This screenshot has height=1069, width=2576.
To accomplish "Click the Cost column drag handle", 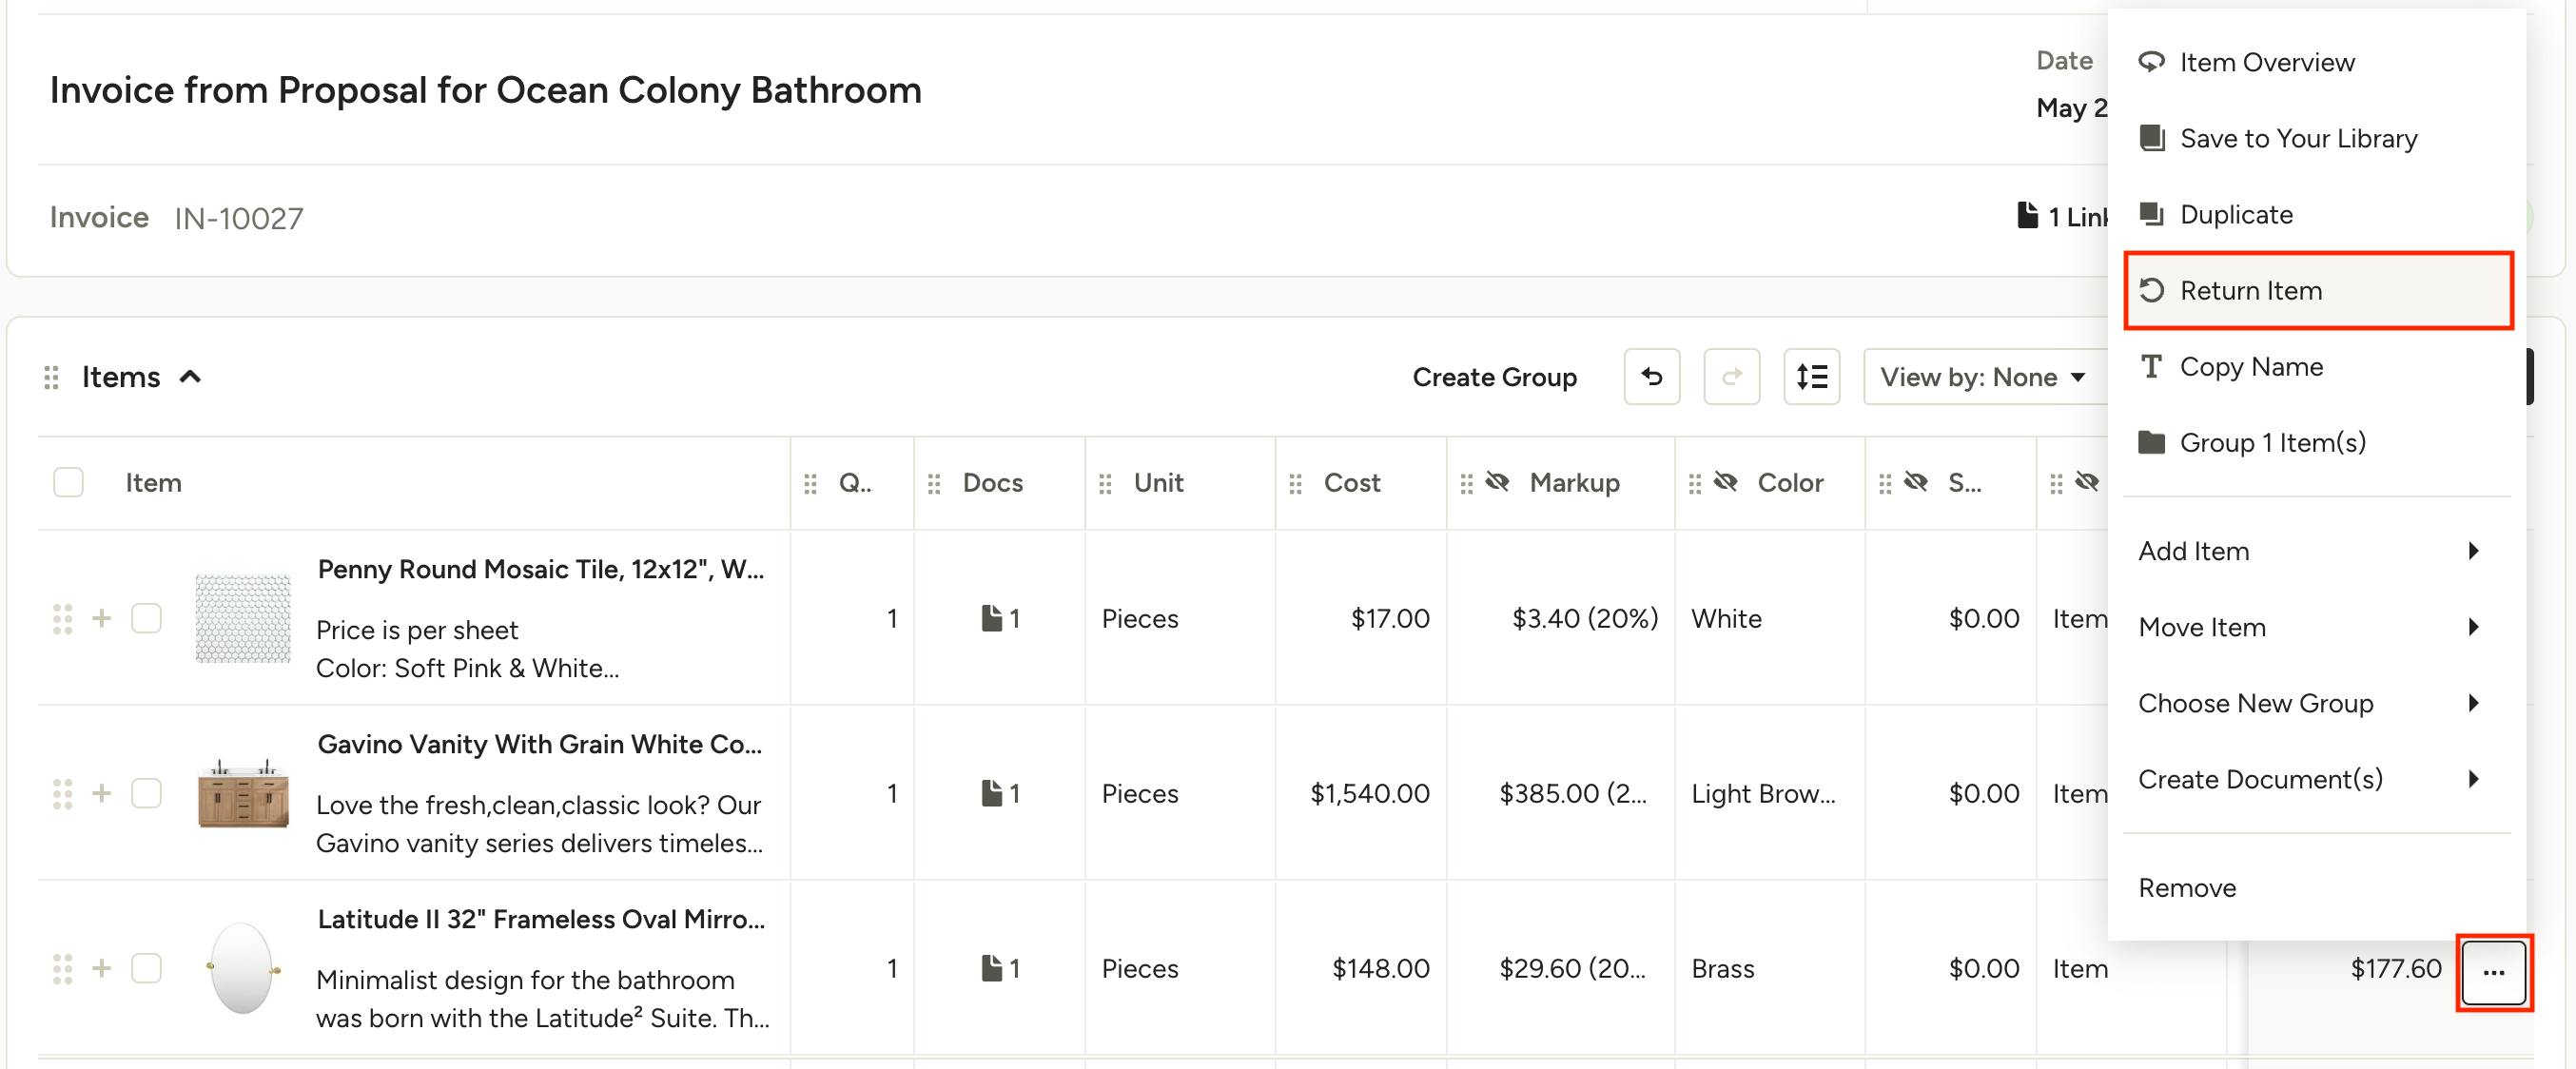I will tap(1295, 484).
